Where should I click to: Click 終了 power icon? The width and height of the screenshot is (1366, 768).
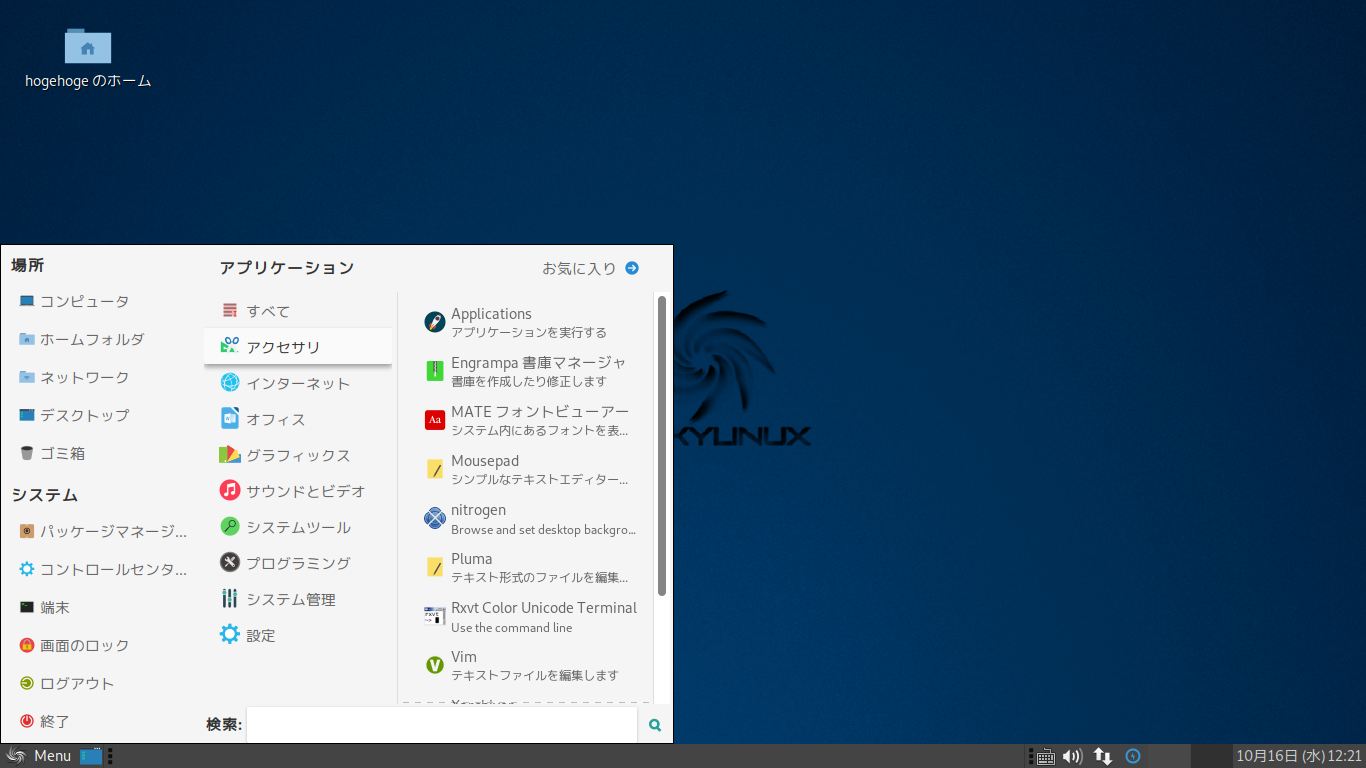click(27, 721)
